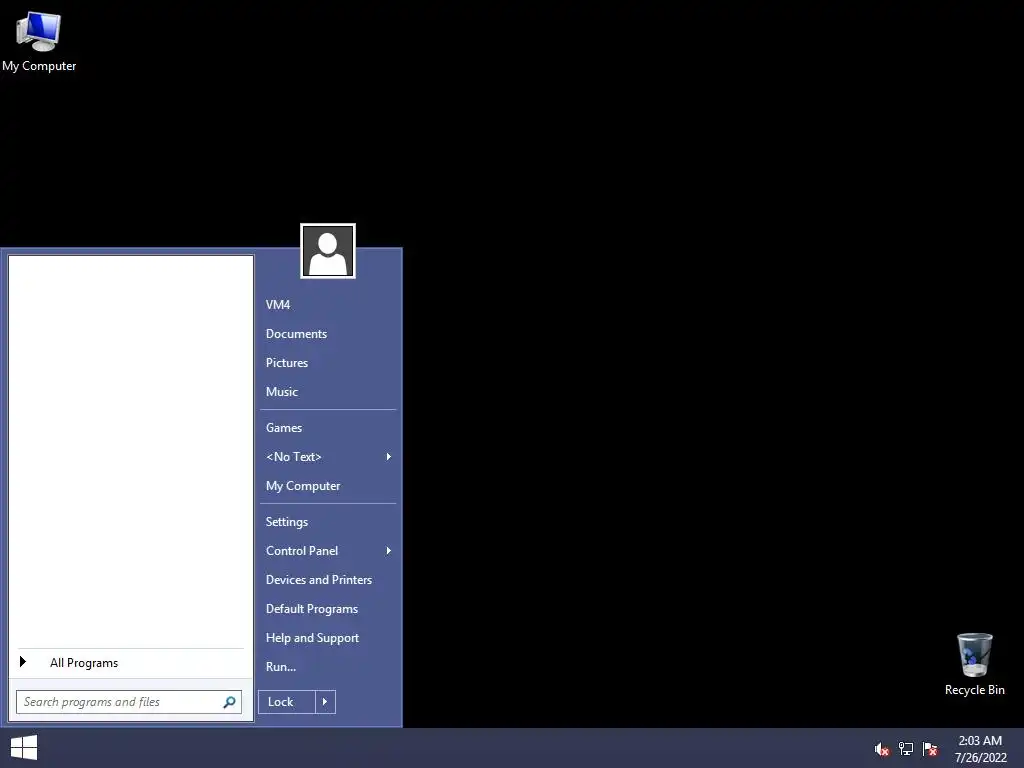Click the Lock button

(x=287, y=702)
